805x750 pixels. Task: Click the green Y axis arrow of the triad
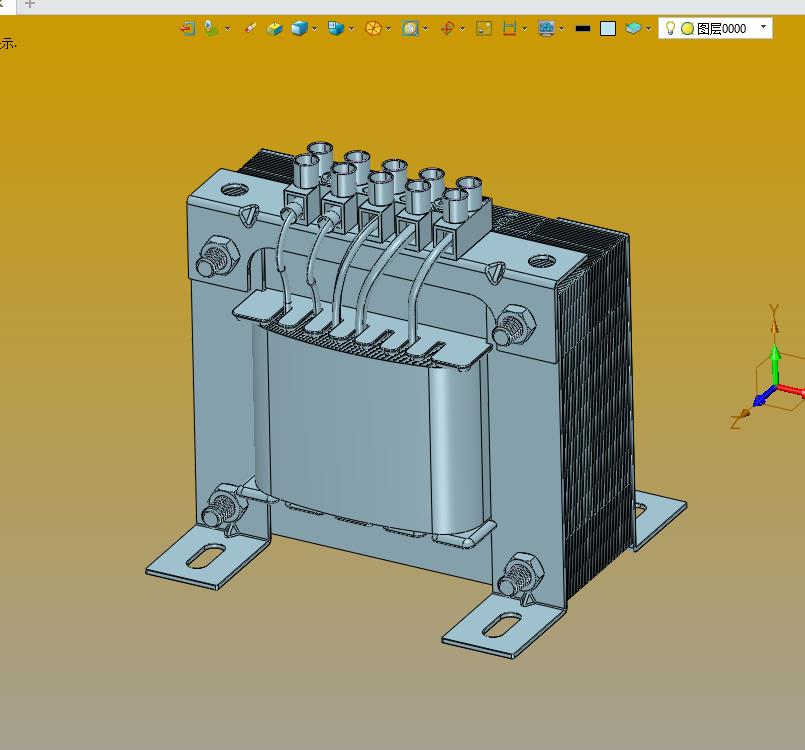[x=776, y=363]
